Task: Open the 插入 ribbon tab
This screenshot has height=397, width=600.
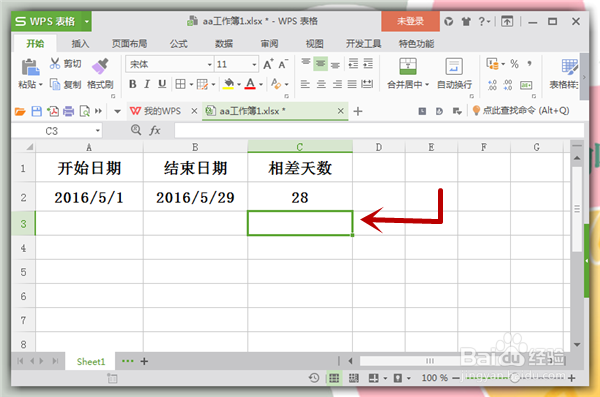Action: [x=80, y=44]
